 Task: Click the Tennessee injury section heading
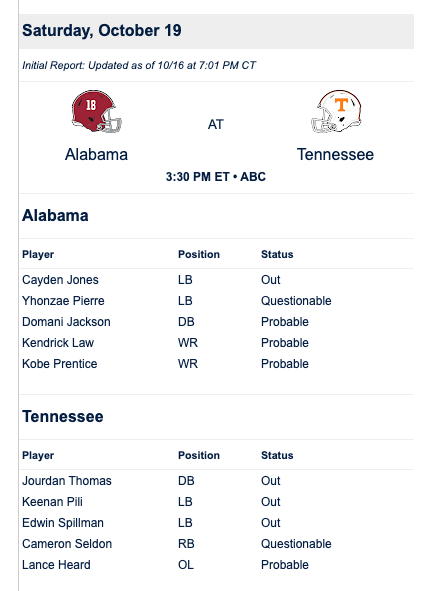click(63, 416)
